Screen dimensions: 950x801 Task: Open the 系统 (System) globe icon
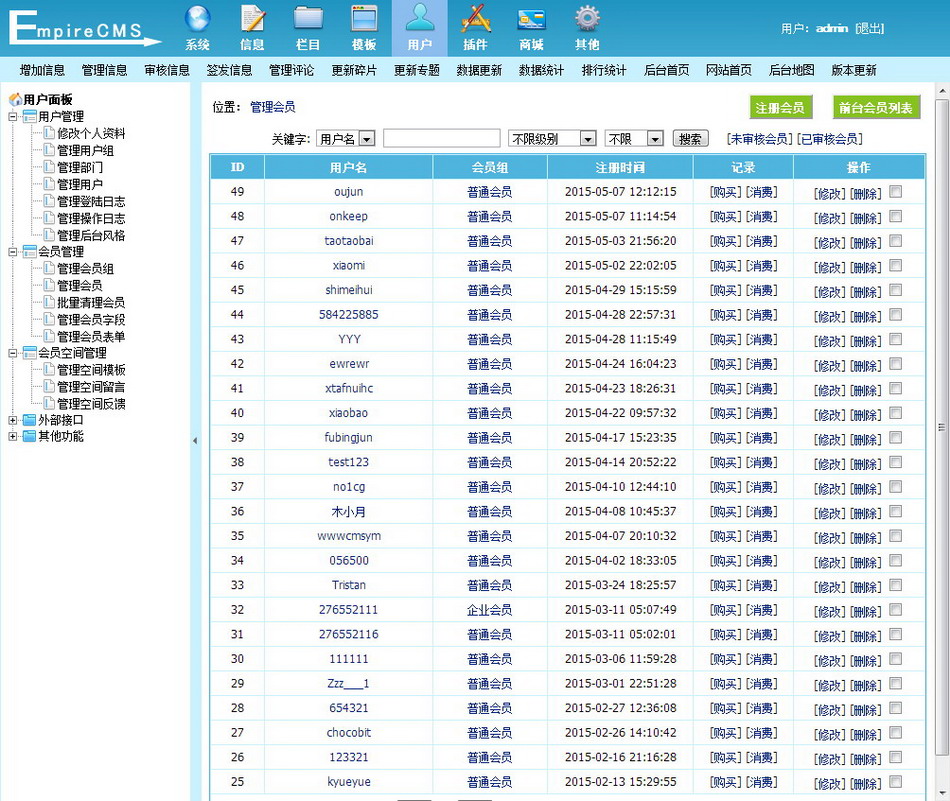pyautogui.click(x=198, y=19)
